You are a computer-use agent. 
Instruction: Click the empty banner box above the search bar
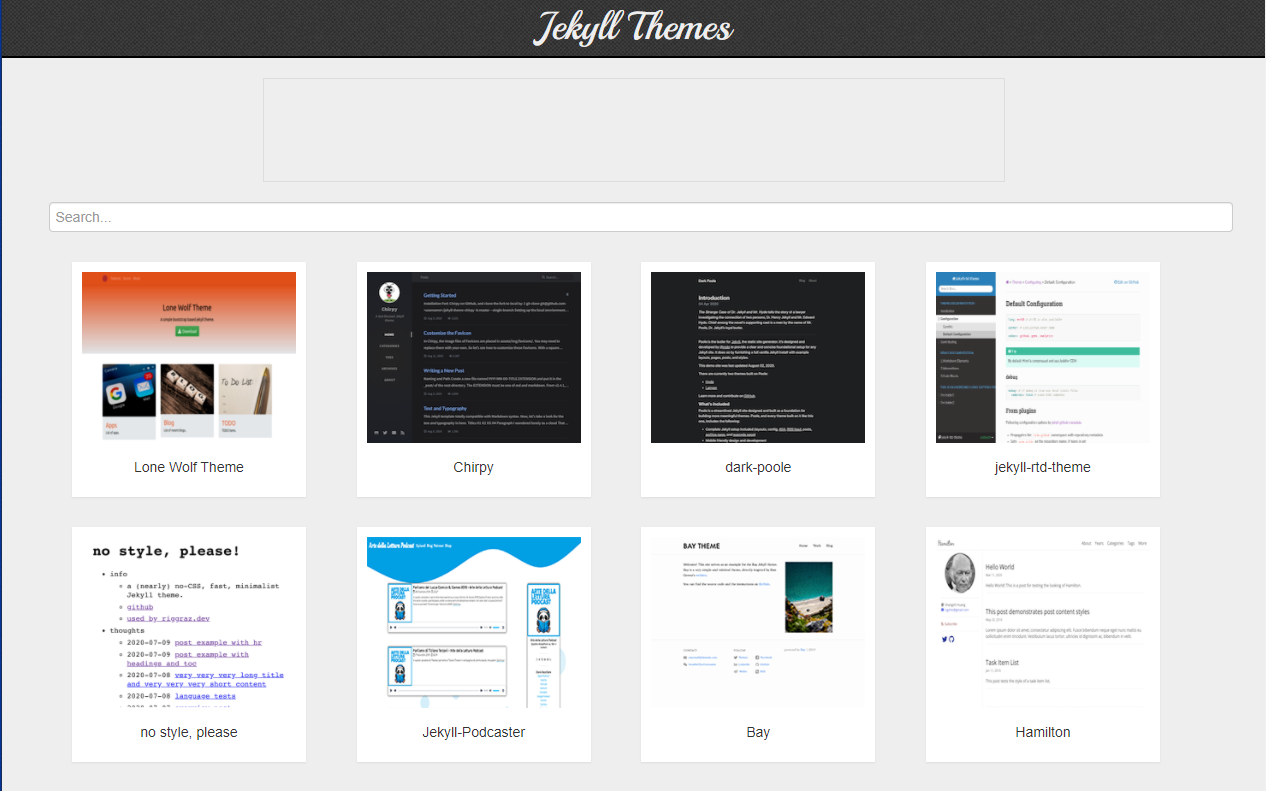click(633, 130)
